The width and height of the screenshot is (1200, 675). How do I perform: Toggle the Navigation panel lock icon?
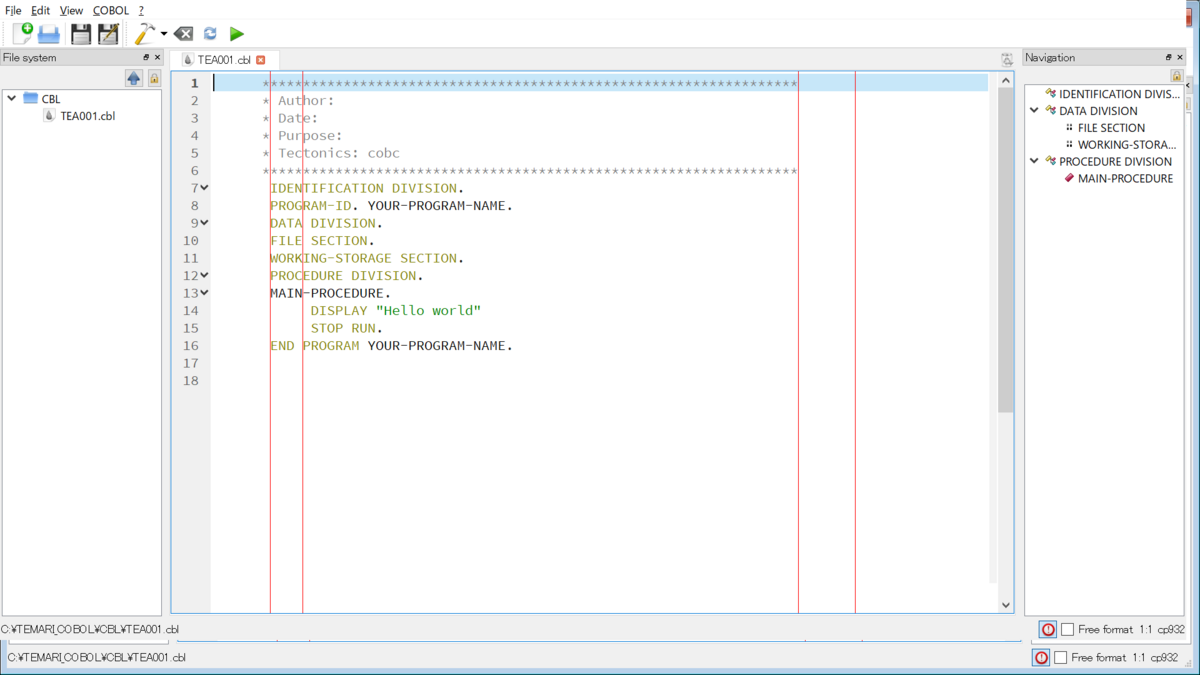tap(1176, 76)
